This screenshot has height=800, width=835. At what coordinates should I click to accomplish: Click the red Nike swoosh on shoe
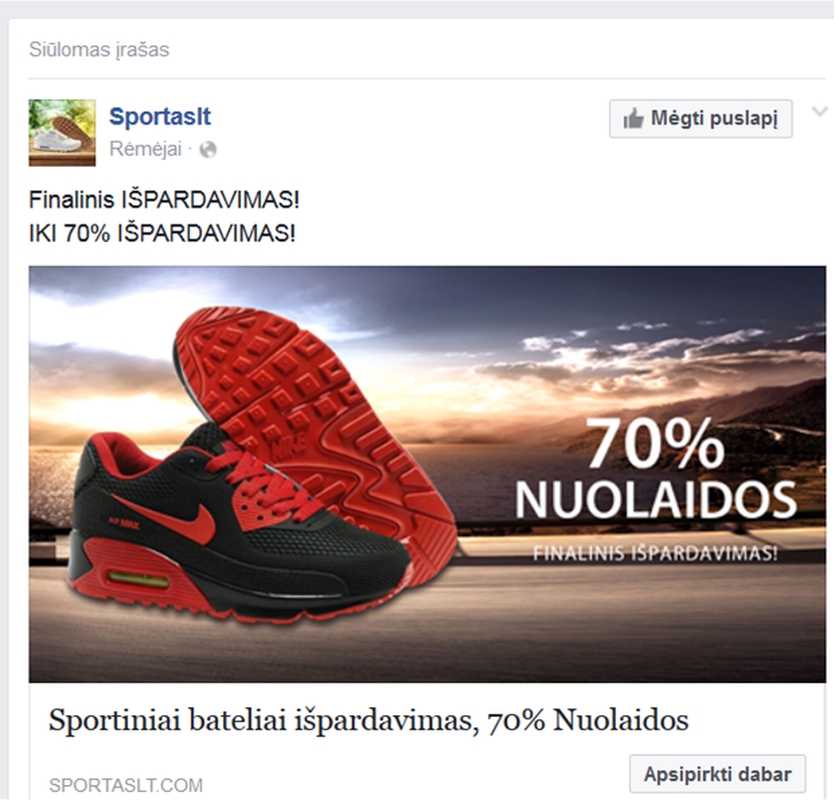(168, 518)
